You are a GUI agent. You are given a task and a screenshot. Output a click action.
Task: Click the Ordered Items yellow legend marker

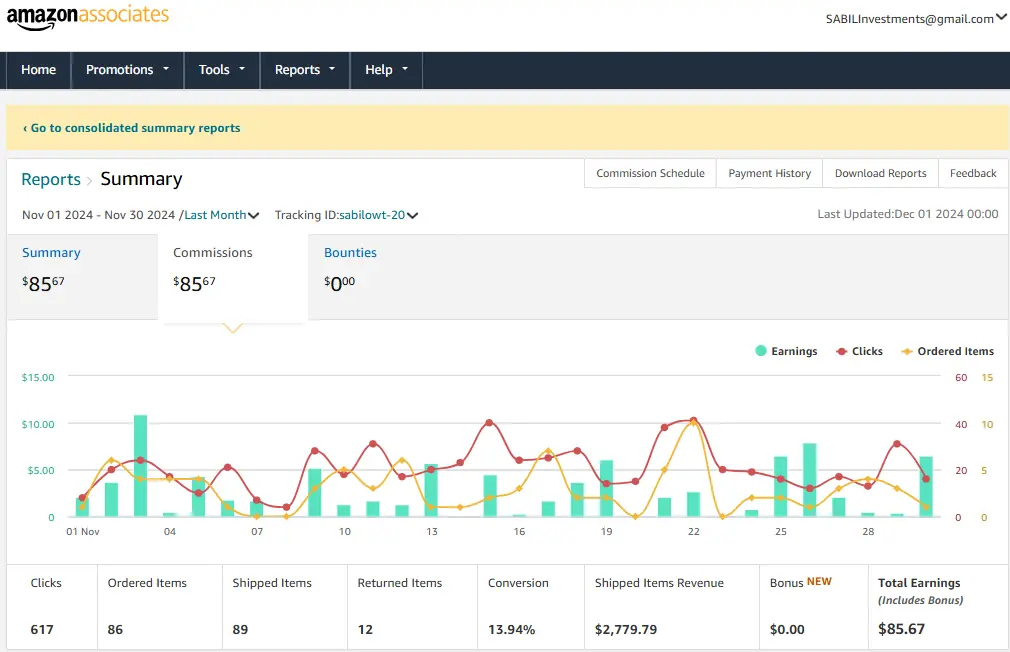907,351
